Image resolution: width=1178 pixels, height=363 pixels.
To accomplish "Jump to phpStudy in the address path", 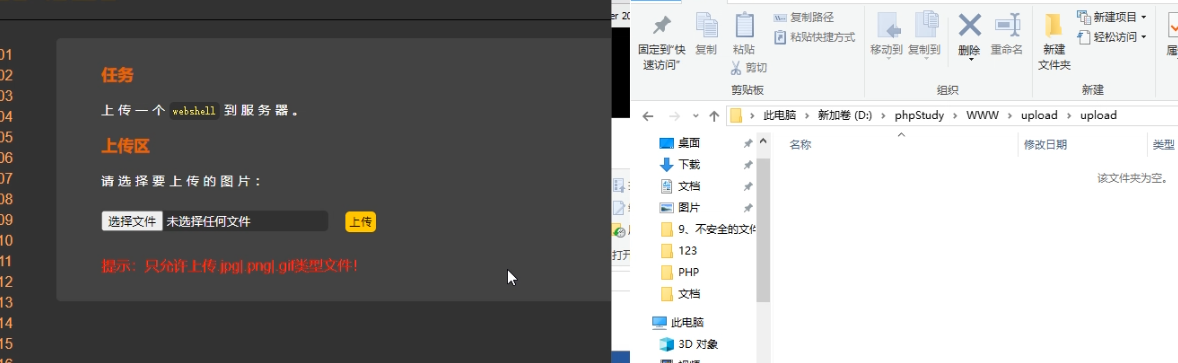I will 919,116.
